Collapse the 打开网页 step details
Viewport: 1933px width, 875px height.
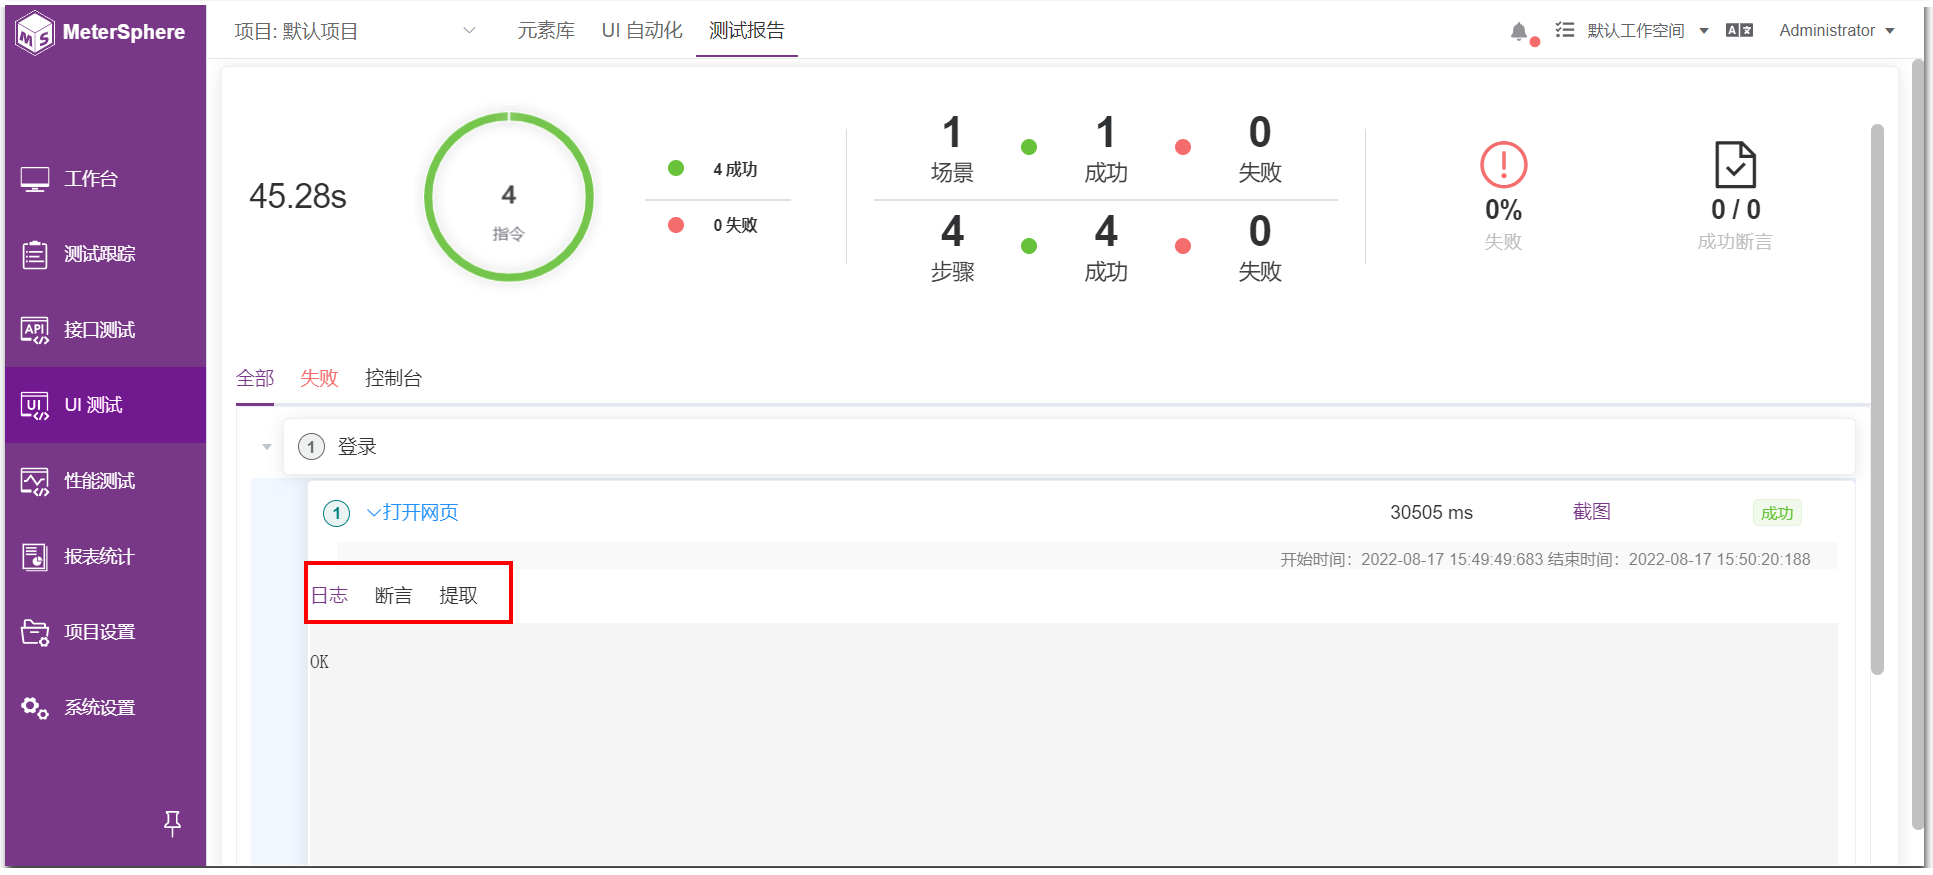(x=374, y=512)
